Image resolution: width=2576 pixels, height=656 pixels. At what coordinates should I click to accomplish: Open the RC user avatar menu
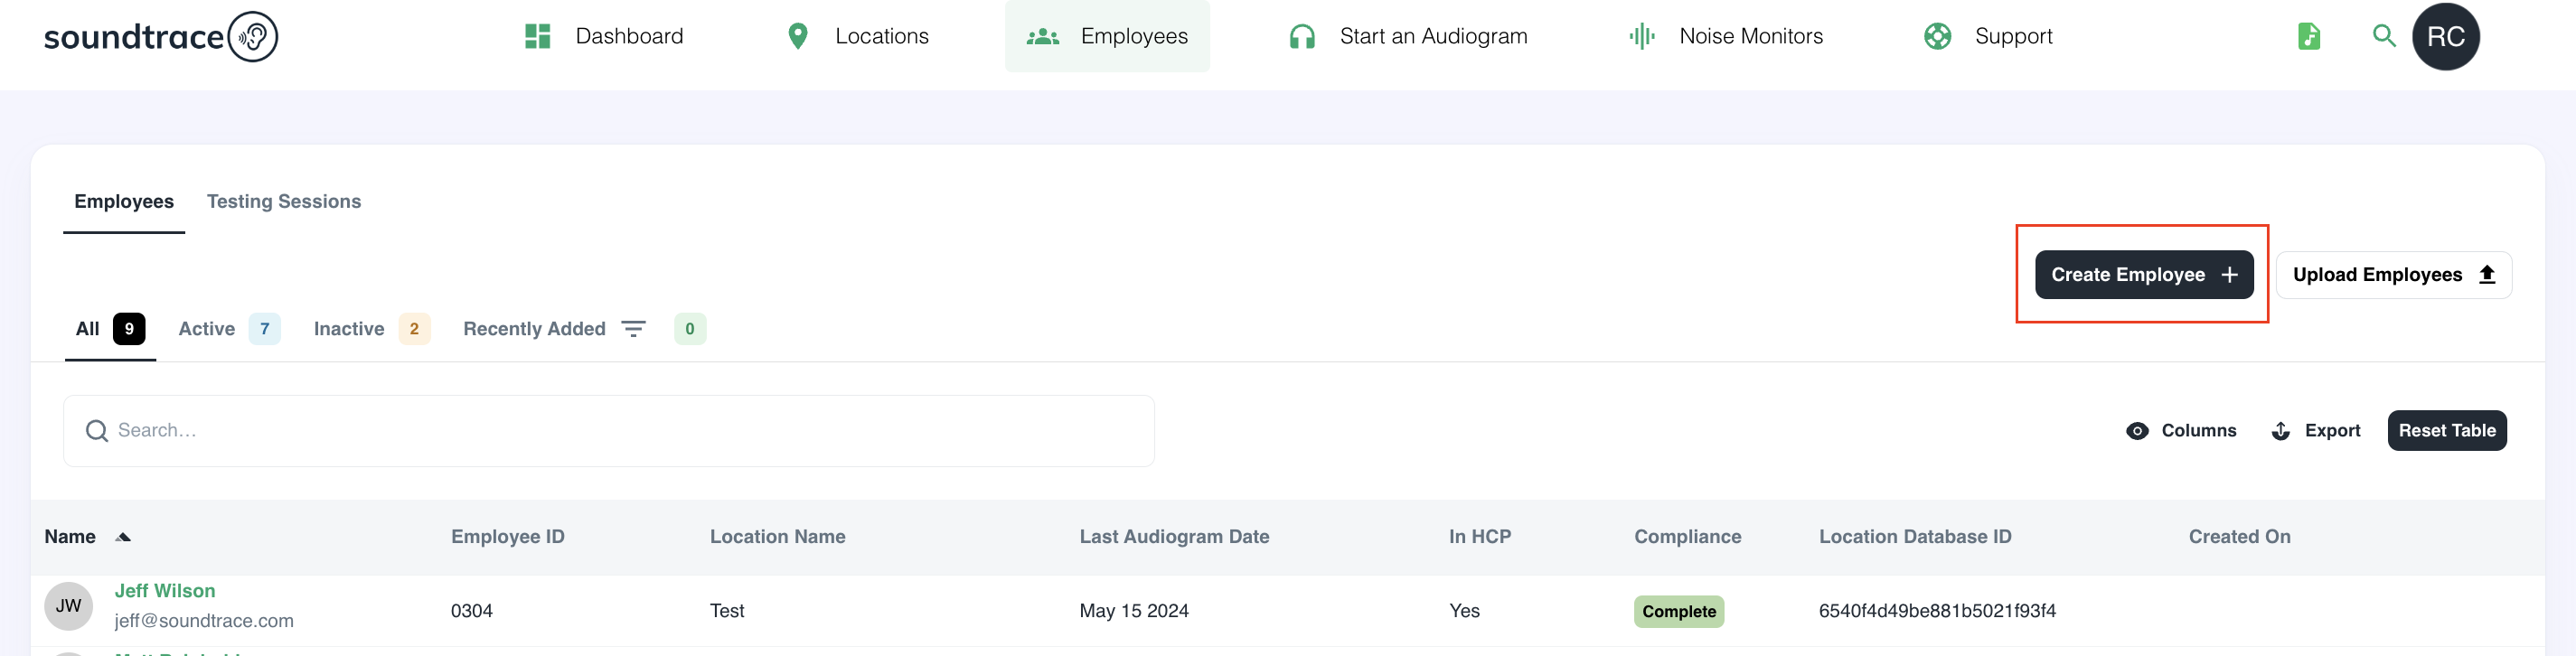point(2446,37)
